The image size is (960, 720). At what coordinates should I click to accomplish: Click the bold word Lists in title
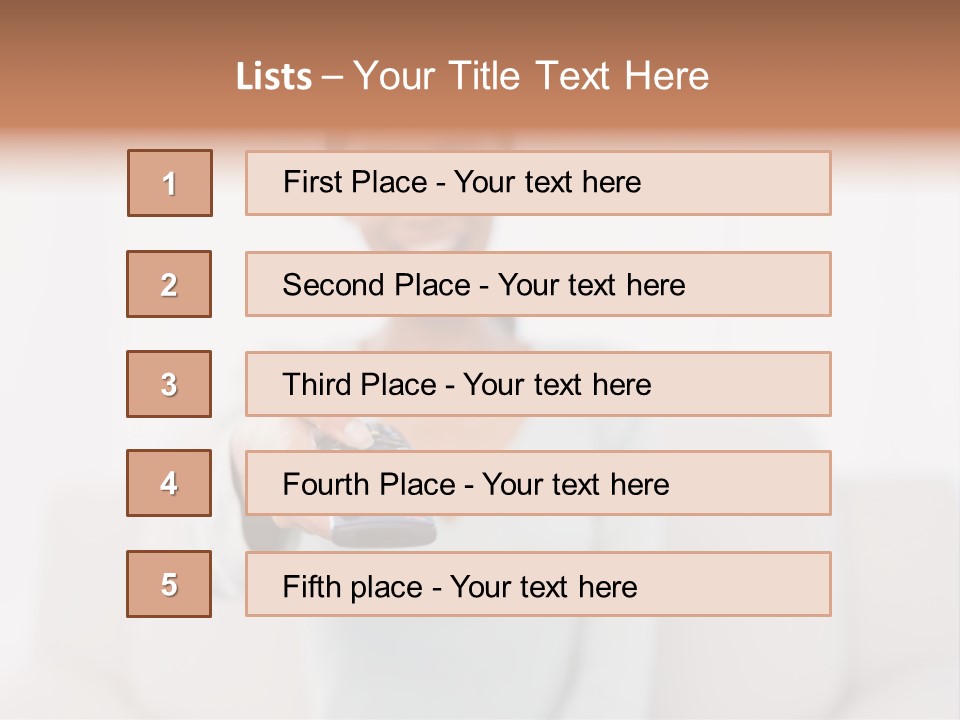(x=274, y=77)
